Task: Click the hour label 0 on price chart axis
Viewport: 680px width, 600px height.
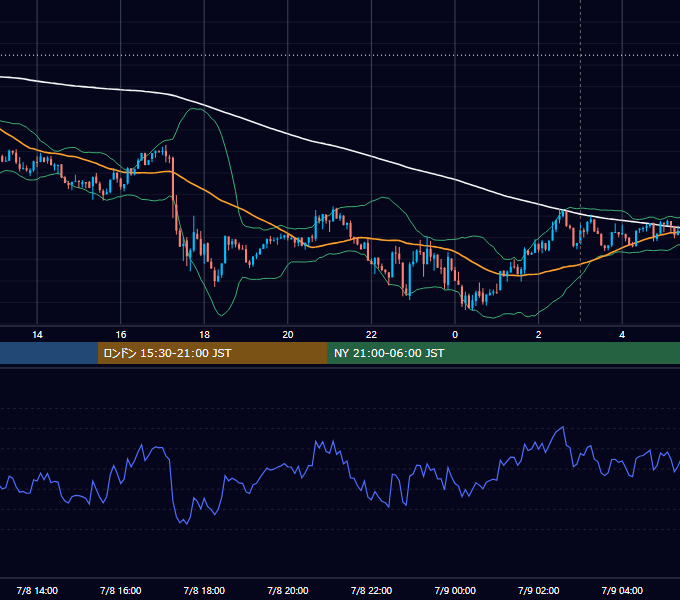Action: coord(455,335)
